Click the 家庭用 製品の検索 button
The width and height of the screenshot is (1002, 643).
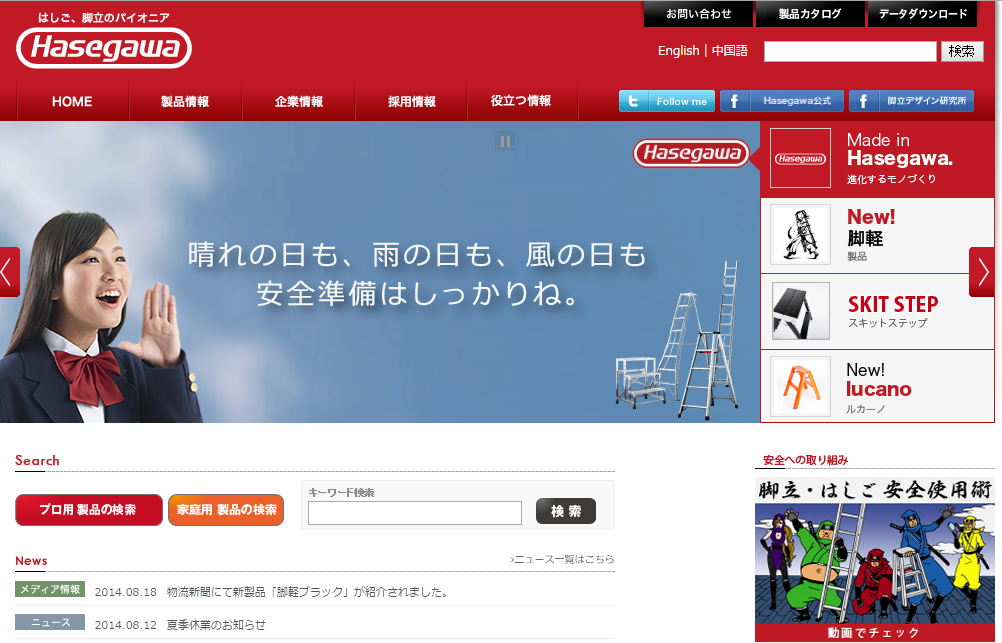tap(226, 510)
